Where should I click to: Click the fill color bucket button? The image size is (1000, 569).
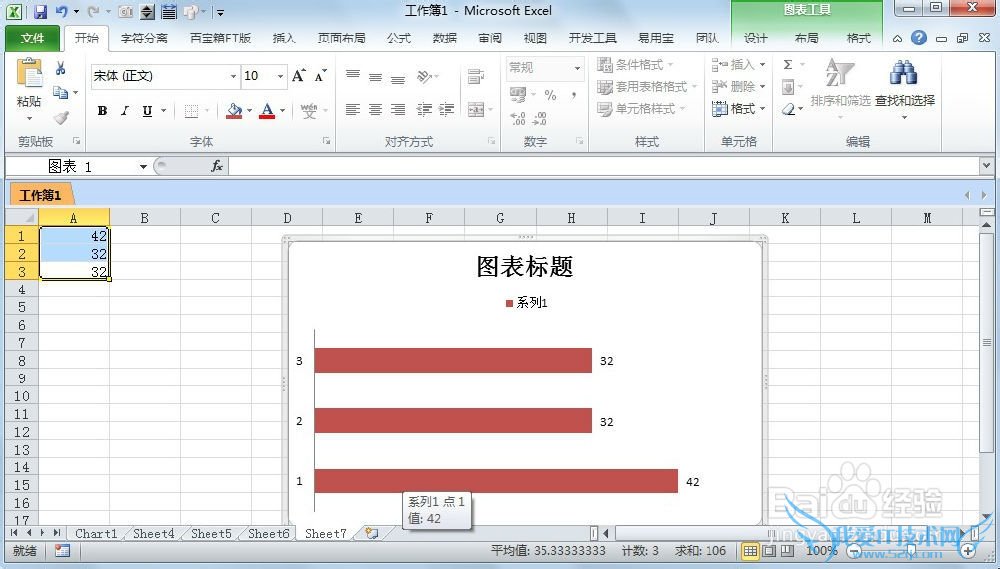(235, 111)
